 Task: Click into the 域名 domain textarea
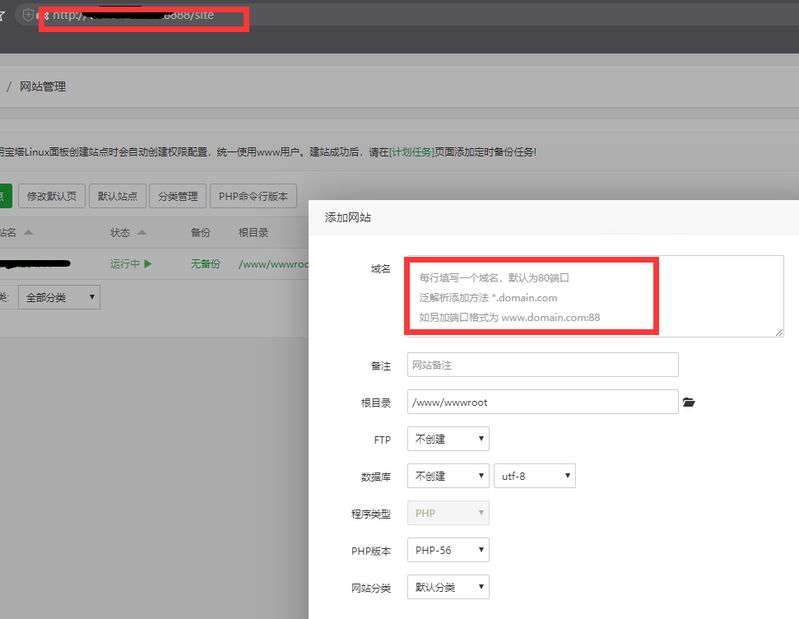click(595, 295)
